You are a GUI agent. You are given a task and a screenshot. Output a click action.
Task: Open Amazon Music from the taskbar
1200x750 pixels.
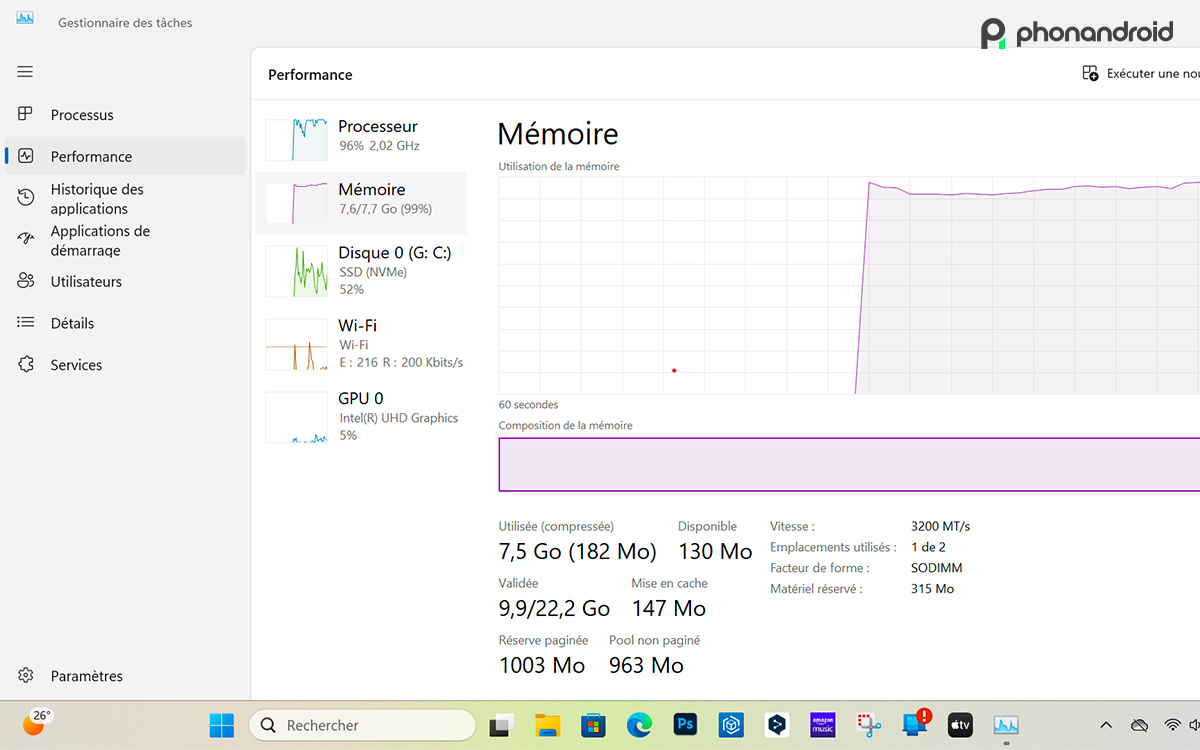(x=822, y=724)
